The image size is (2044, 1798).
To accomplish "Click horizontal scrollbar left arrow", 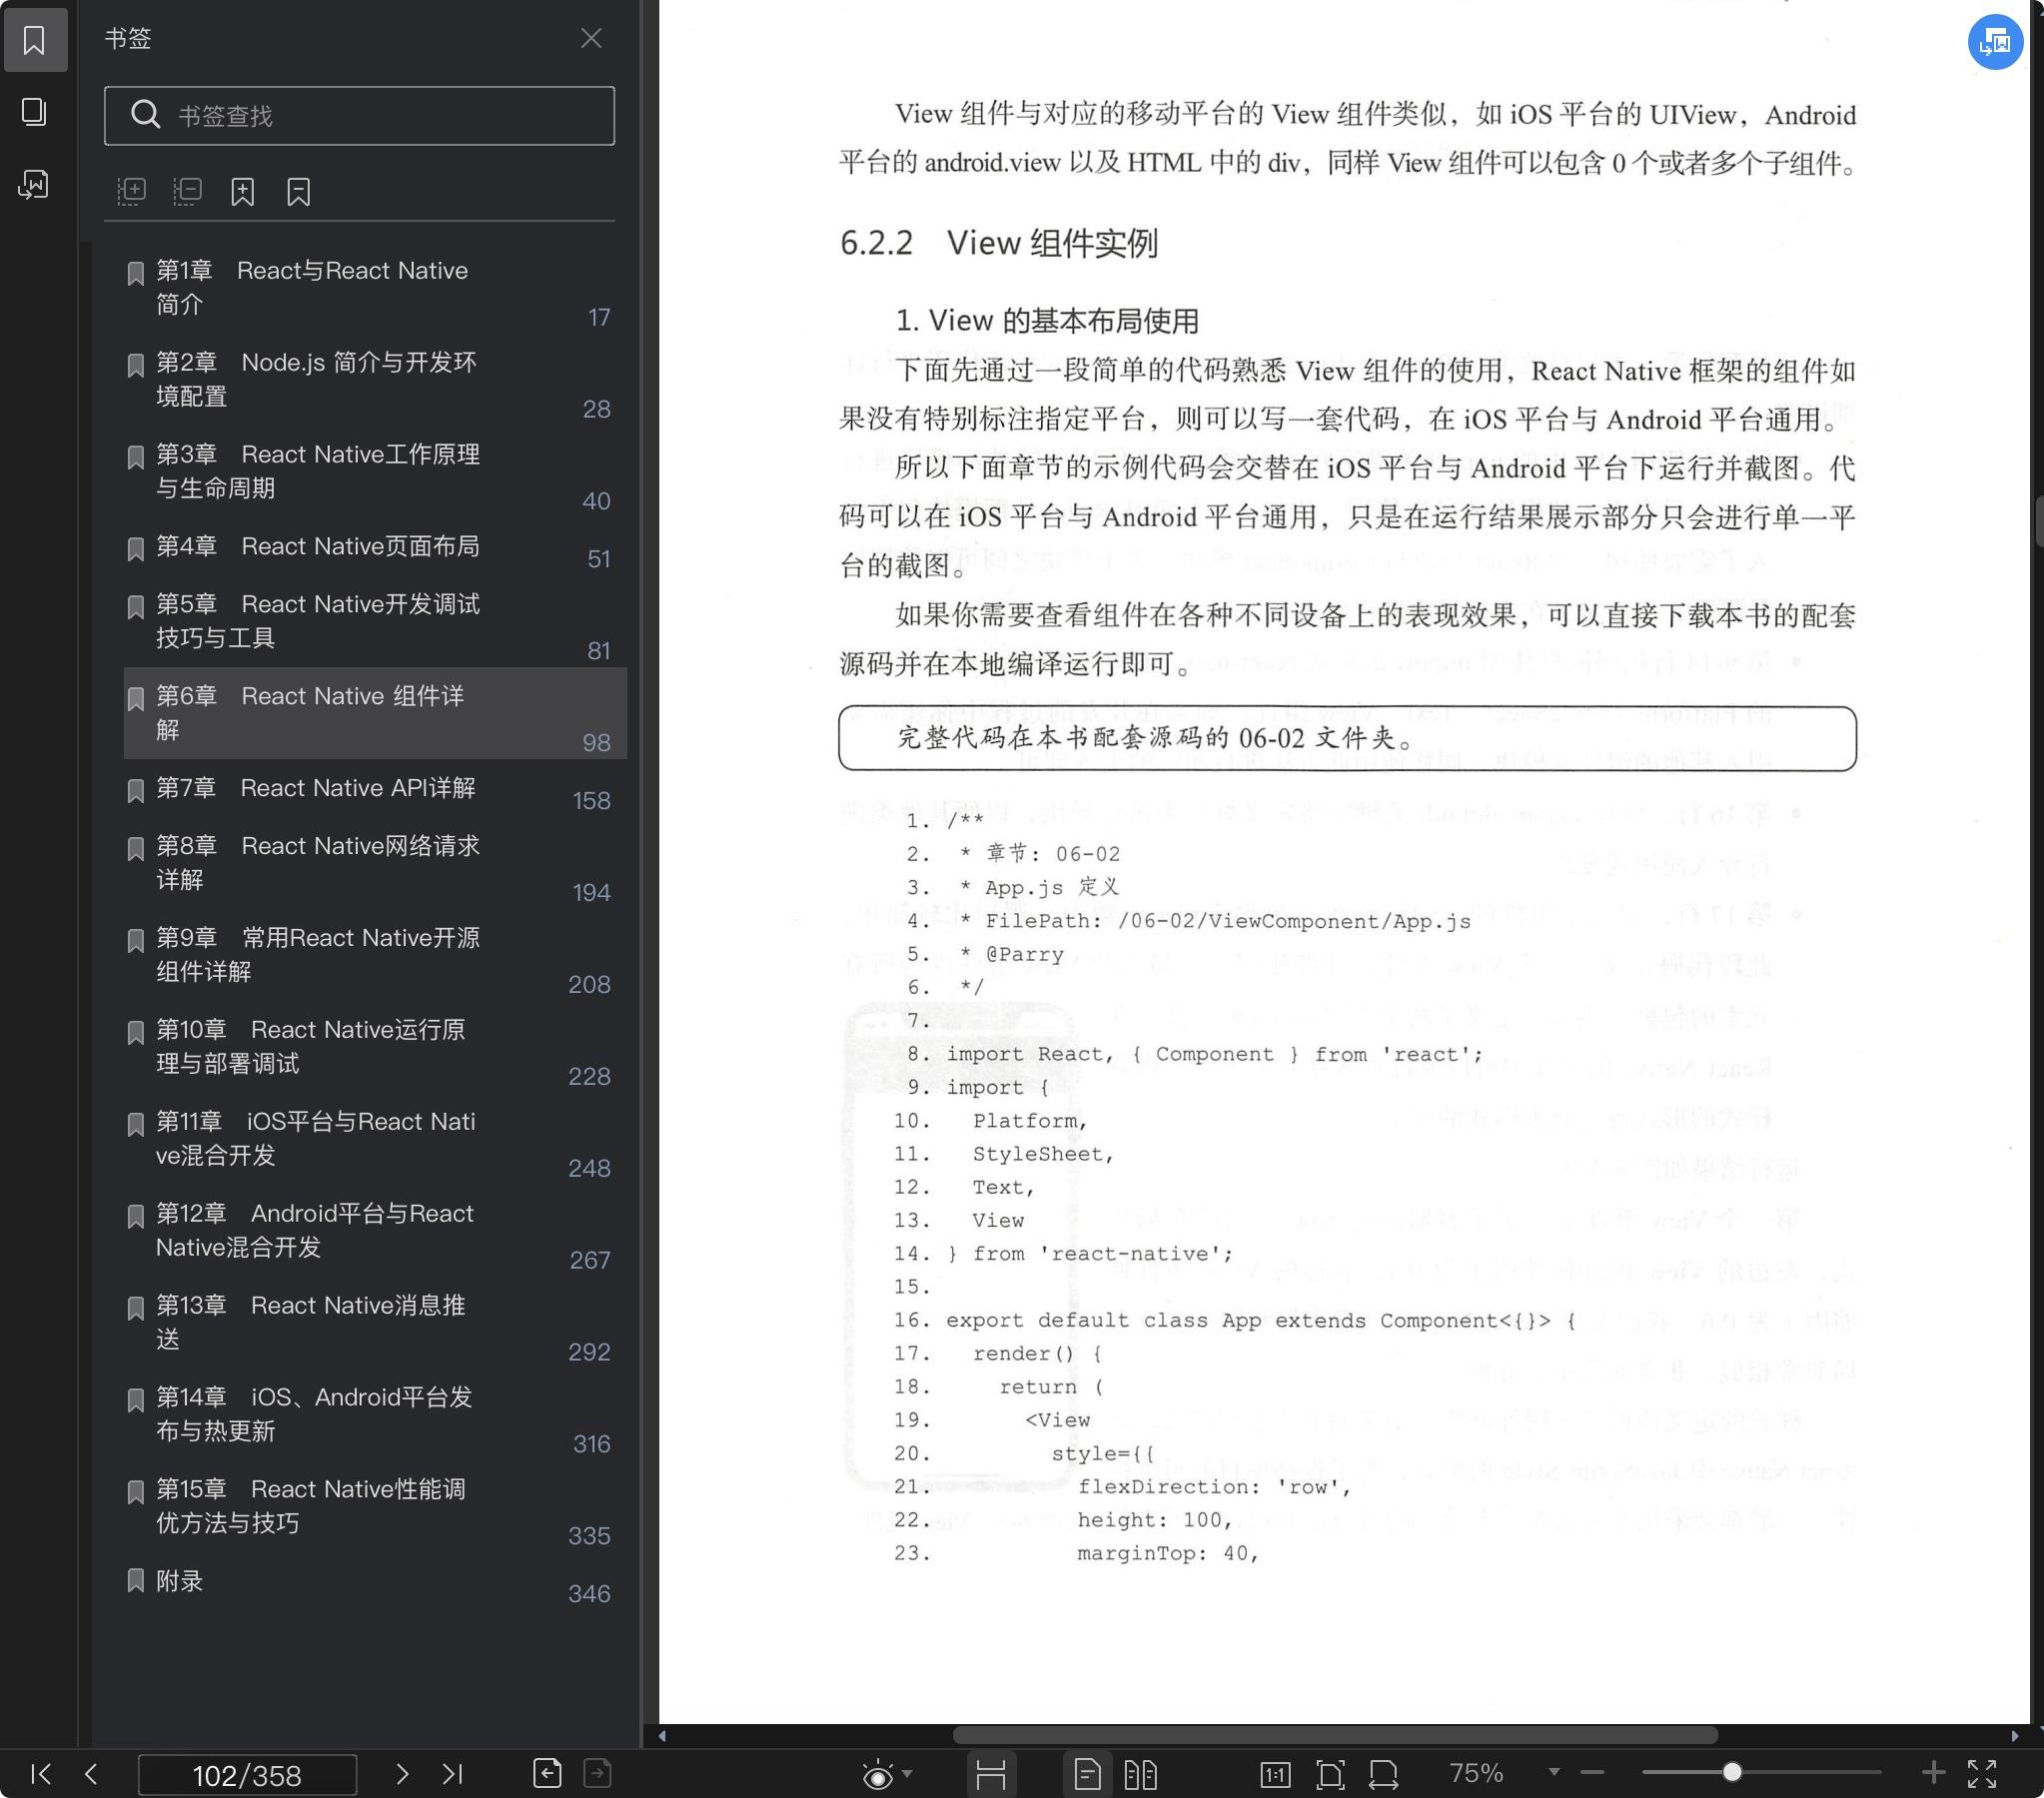I will click(662, 1736).
